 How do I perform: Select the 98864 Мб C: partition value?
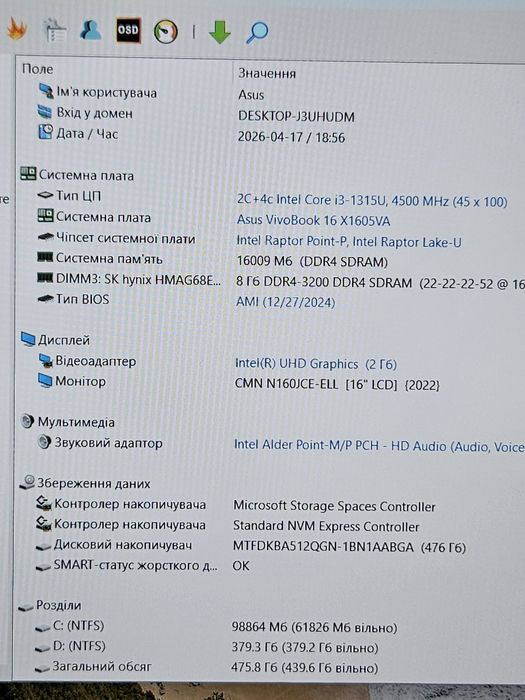pos(314,627)
